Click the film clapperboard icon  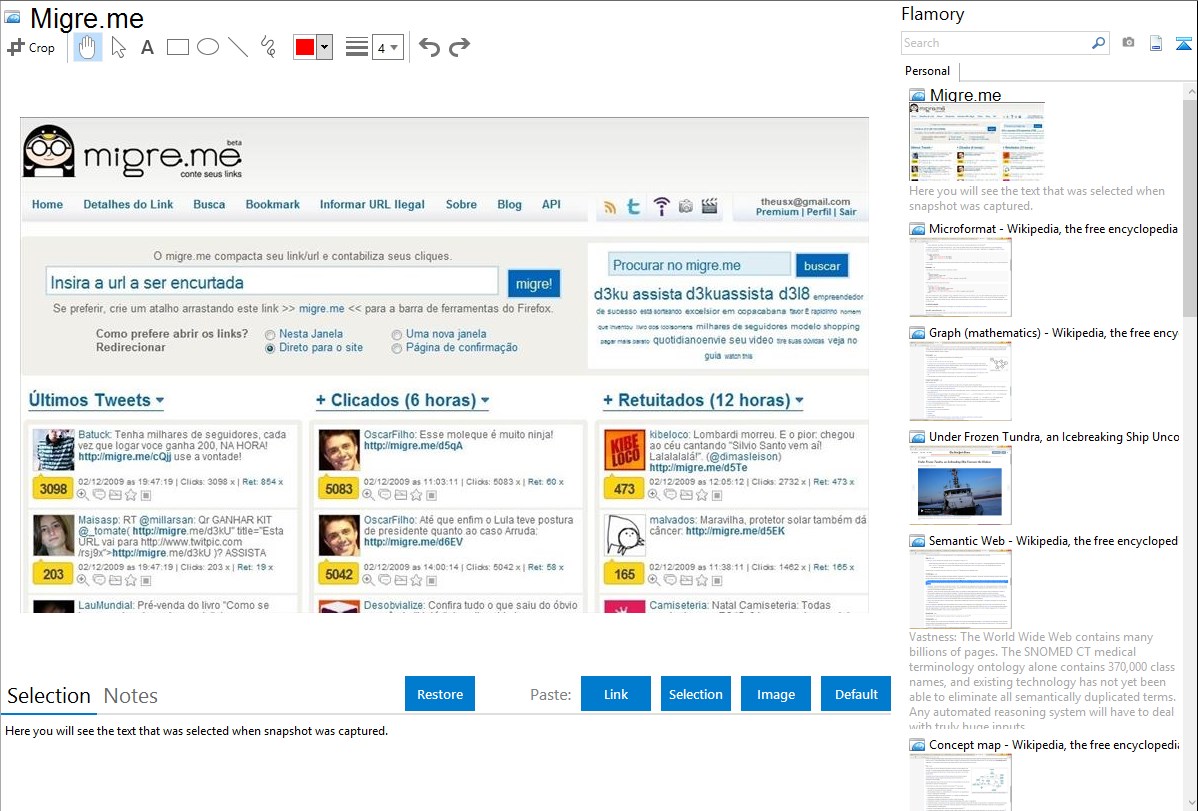click(x=710, y=206)
